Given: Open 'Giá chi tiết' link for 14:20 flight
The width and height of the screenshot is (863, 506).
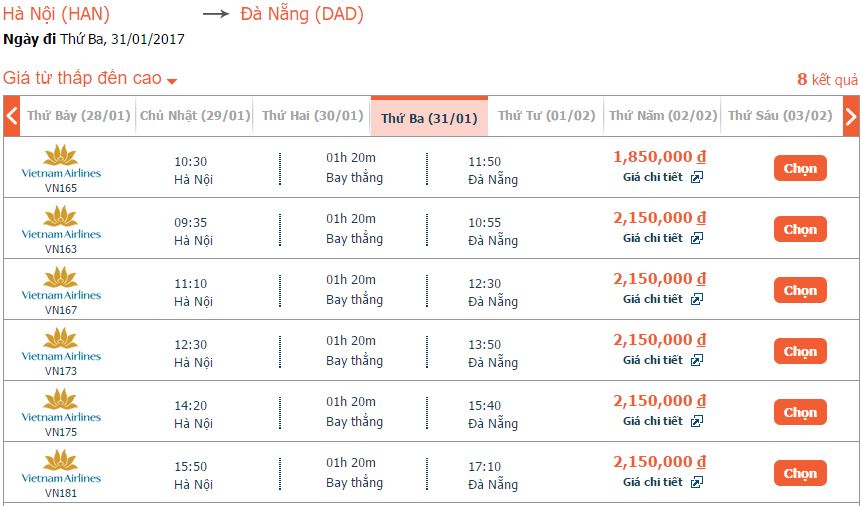Looking at the screenshot, I should click(x=653, y=422).
